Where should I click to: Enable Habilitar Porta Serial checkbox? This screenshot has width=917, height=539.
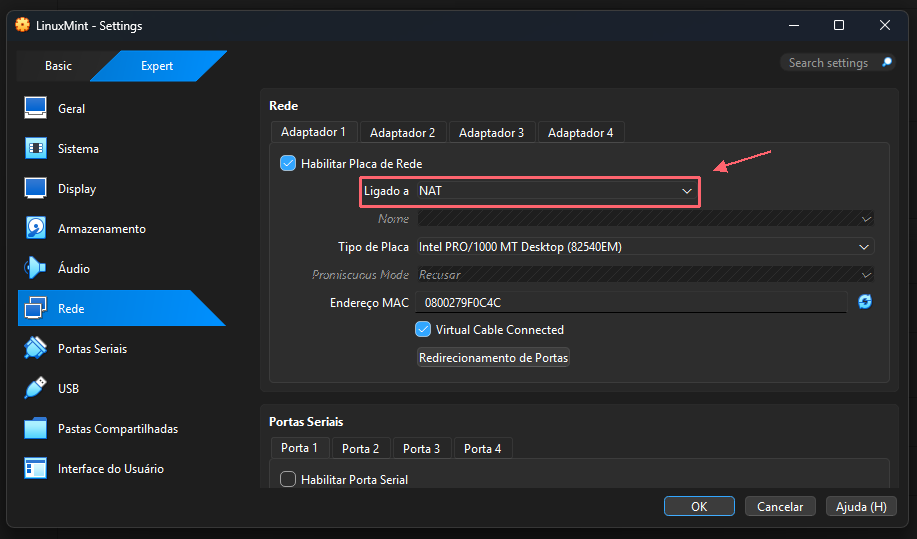[x=288, y=479]
